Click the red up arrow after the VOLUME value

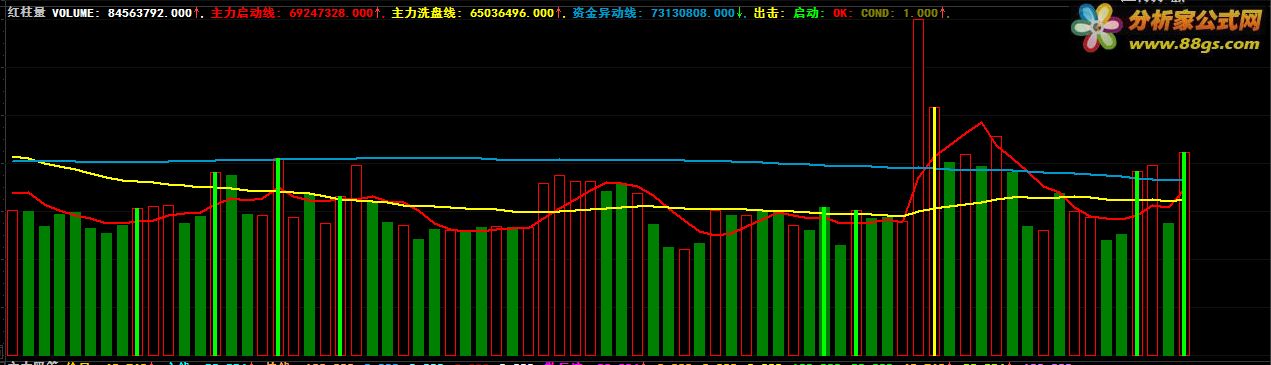tap(197, 13)
